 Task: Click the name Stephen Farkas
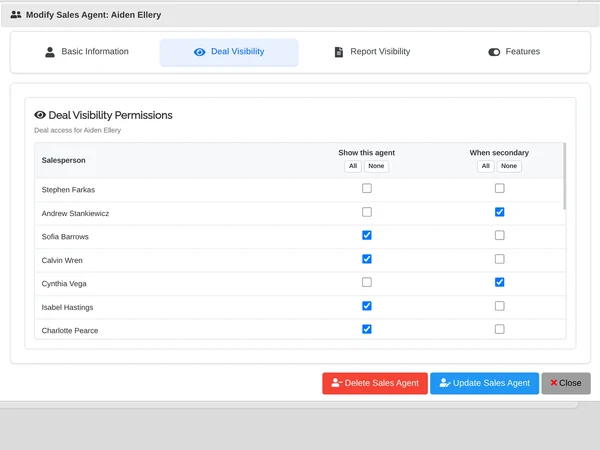68,190
